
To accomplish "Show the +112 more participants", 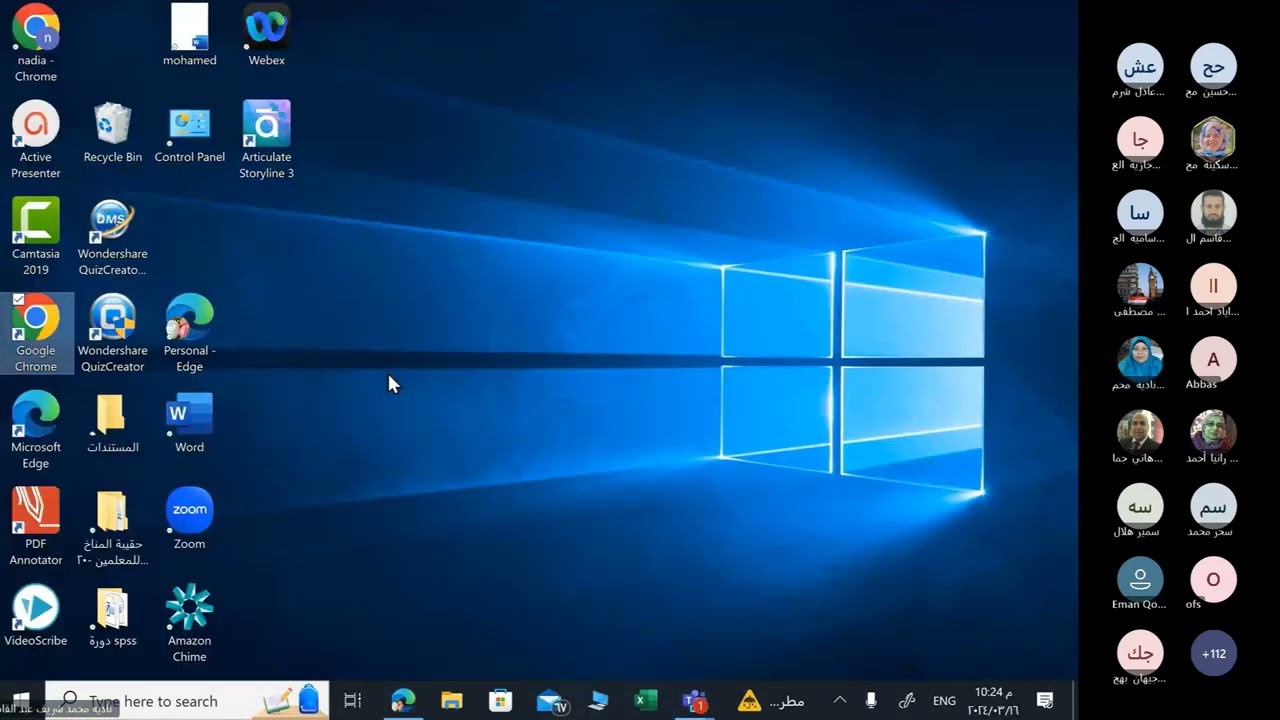I will click(1214, 654).
